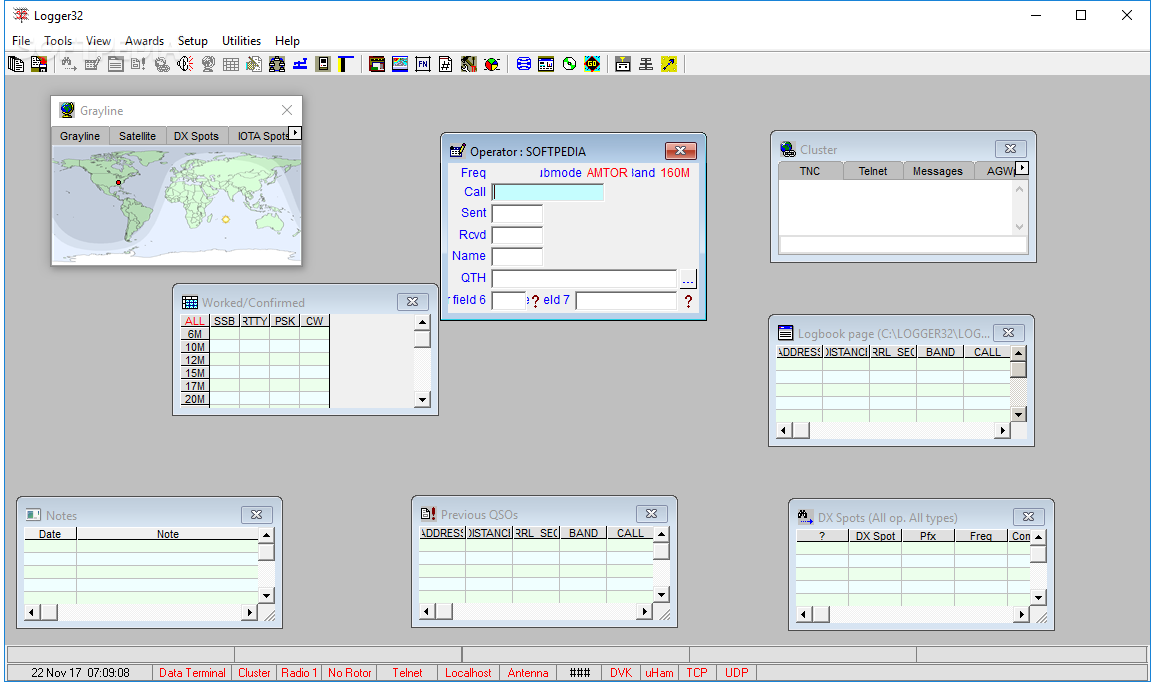
Task: Open the Setup menu
Action: pyautogui.click(x=192, y=41)
